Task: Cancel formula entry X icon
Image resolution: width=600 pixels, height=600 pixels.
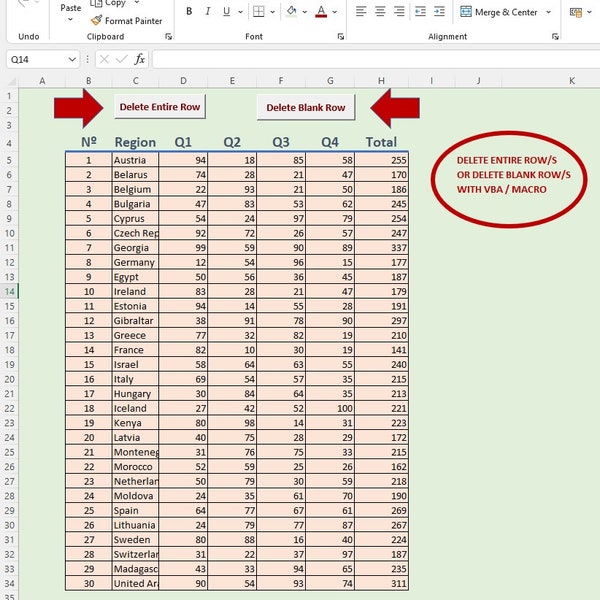Action: [104, 59]
